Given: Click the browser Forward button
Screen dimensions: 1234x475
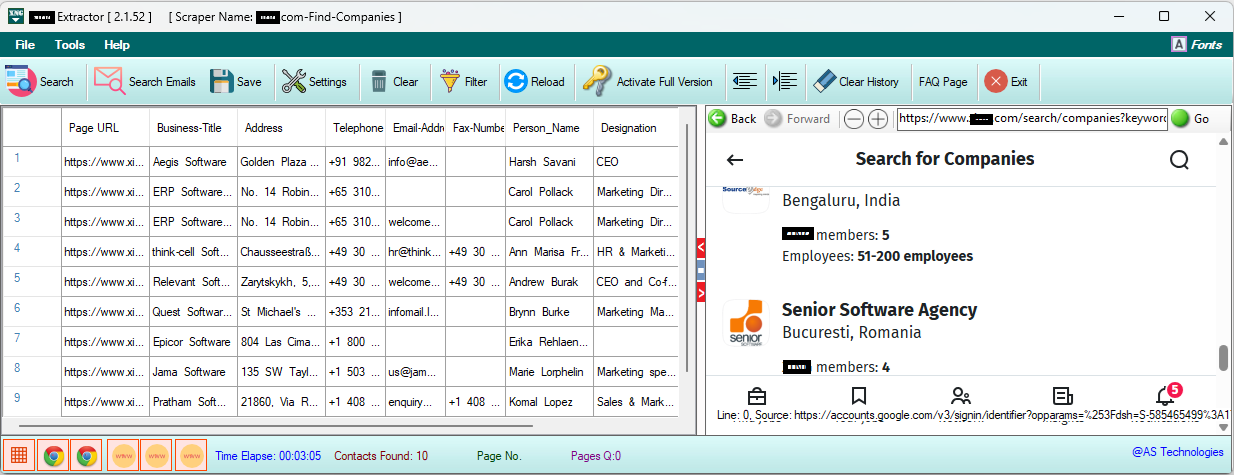Looking at the screenshot, I should click(797, 118).
